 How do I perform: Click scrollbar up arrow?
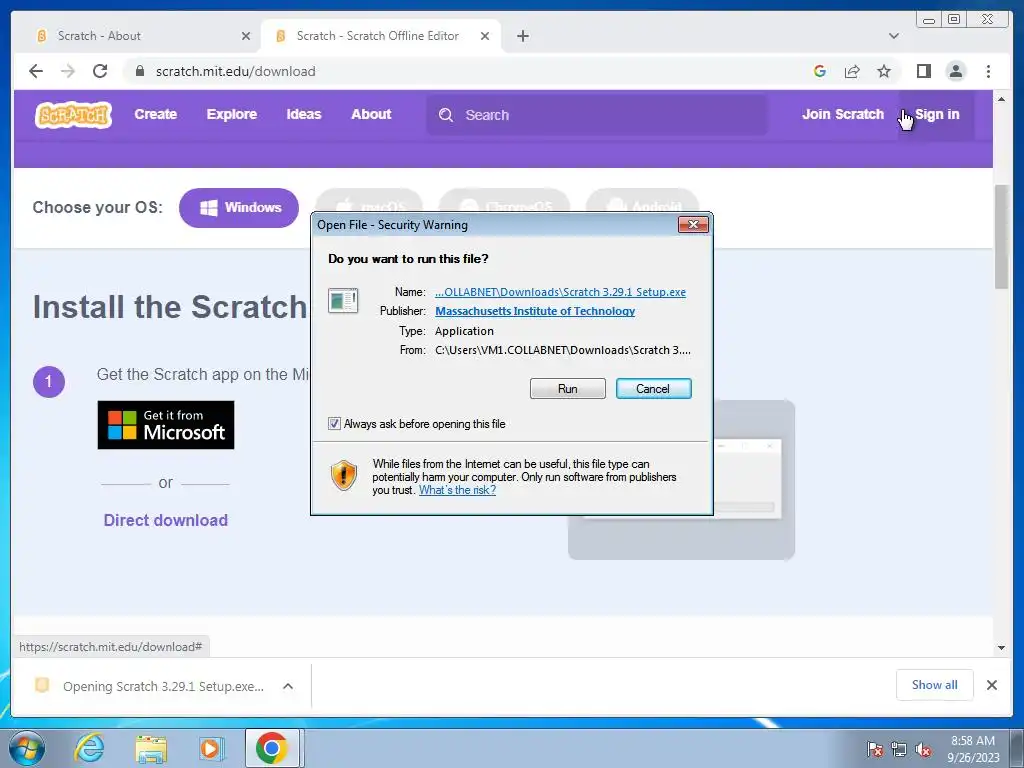click(1001, 99)
